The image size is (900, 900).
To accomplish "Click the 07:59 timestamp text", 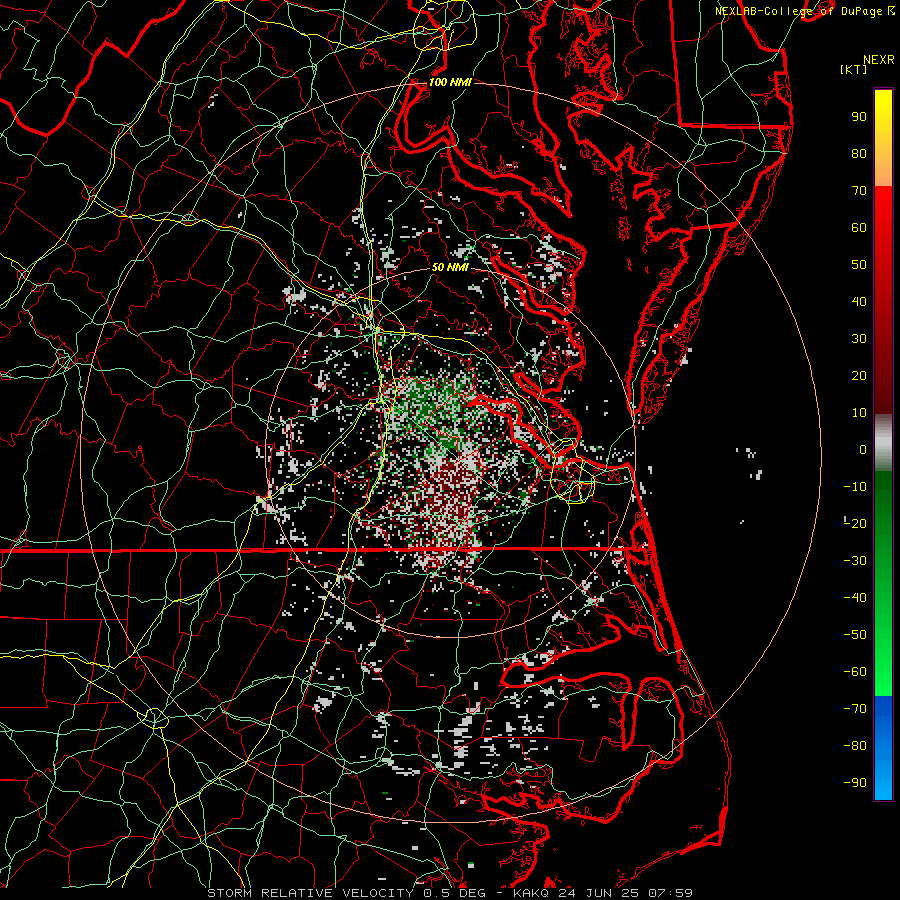I will click(x=670, y=893).
